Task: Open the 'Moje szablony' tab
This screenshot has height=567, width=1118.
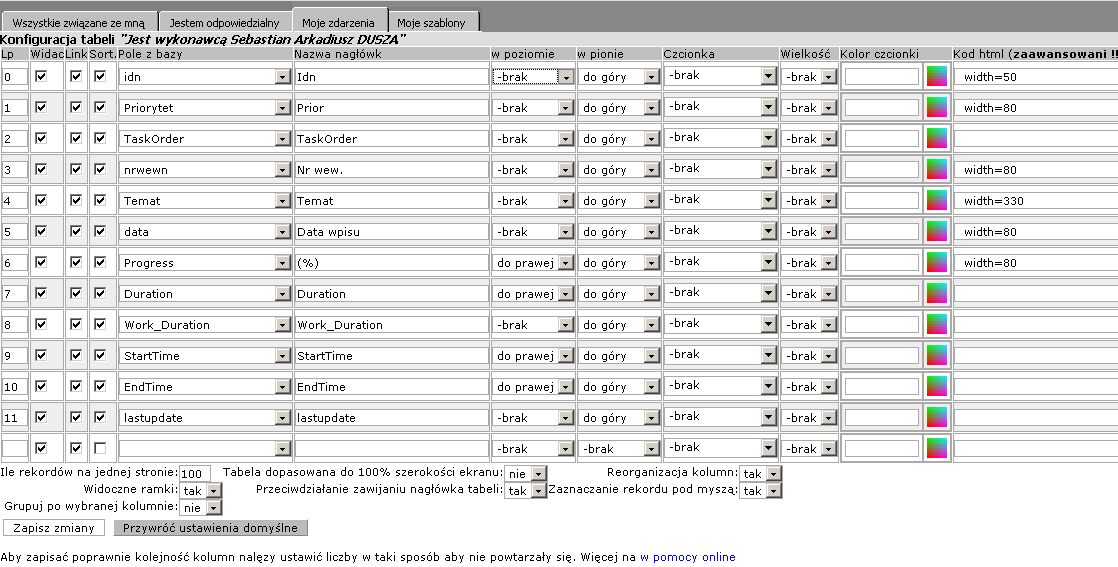Action: (x=431, y=23)
